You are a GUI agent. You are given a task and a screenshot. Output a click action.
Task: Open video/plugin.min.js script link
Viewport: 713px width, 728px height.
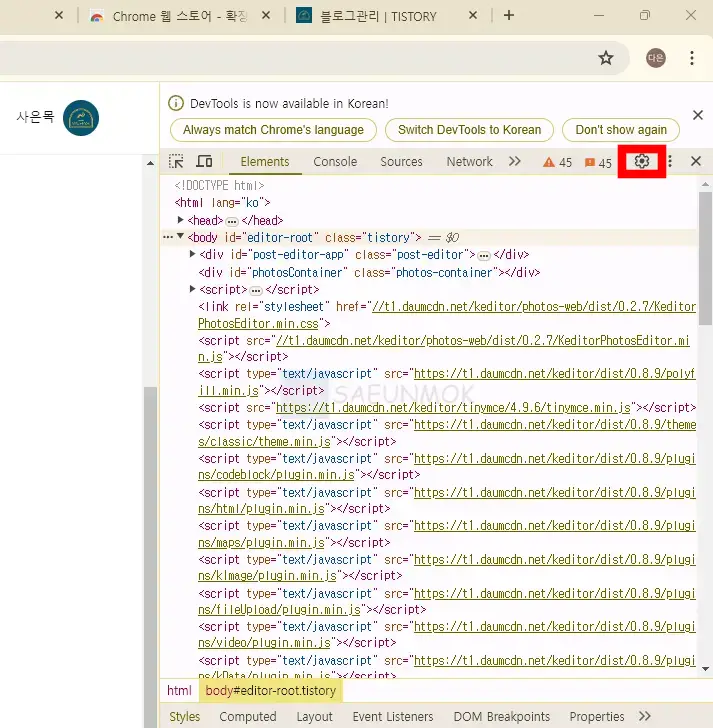pos(447,635)
